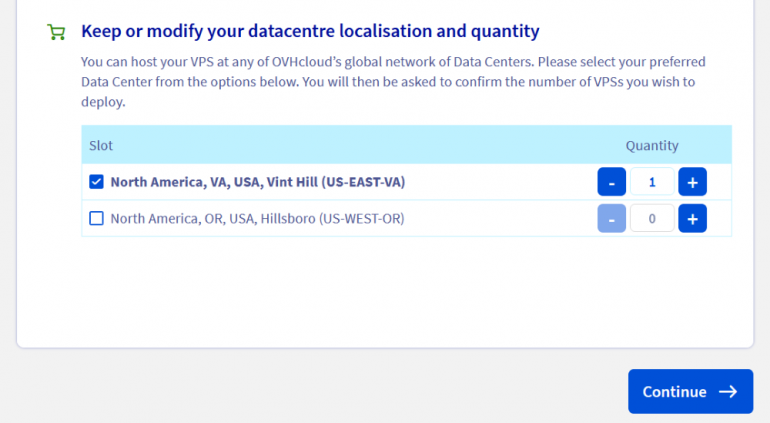Click the Slot column header
The width and height of the screenshot is (770, 423).
point(101,145)
